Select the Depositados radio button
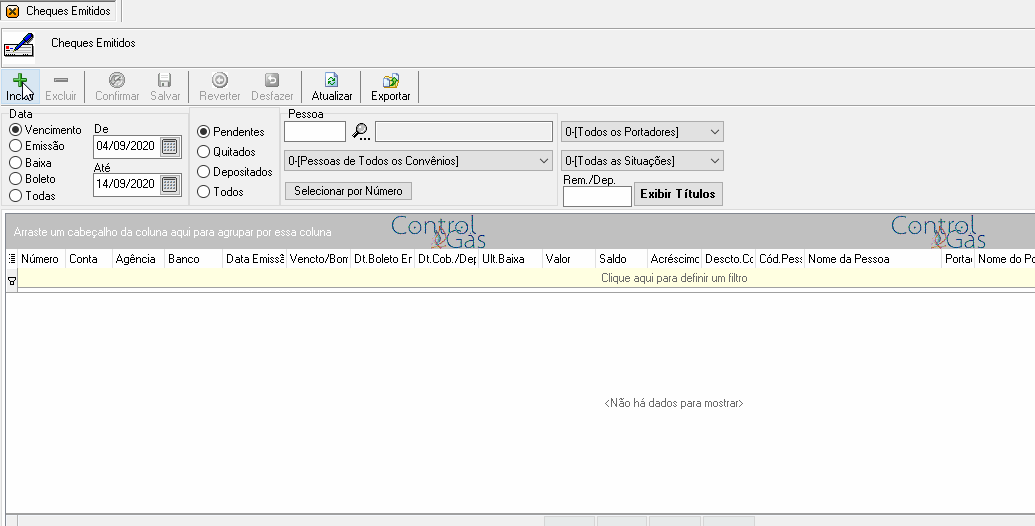The image size is (1035, 526). (x=203, y=172)
